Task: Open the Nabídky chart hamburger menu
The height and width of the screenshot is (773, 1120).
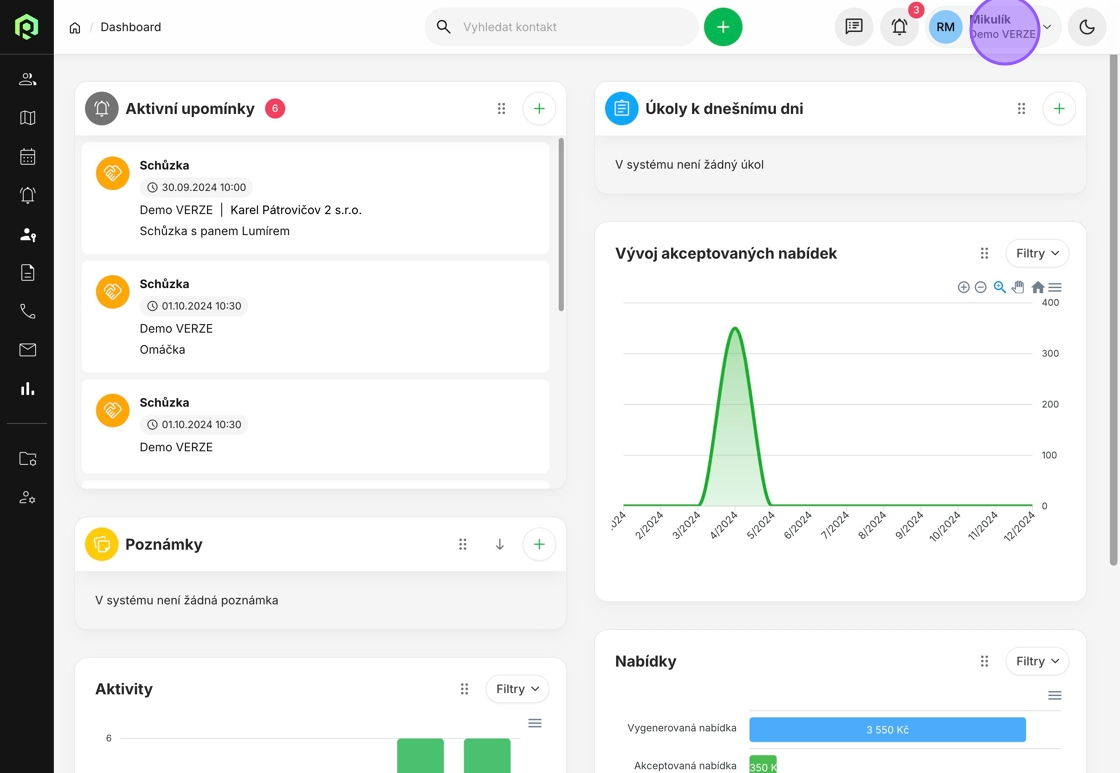Action: point(1055,695)
